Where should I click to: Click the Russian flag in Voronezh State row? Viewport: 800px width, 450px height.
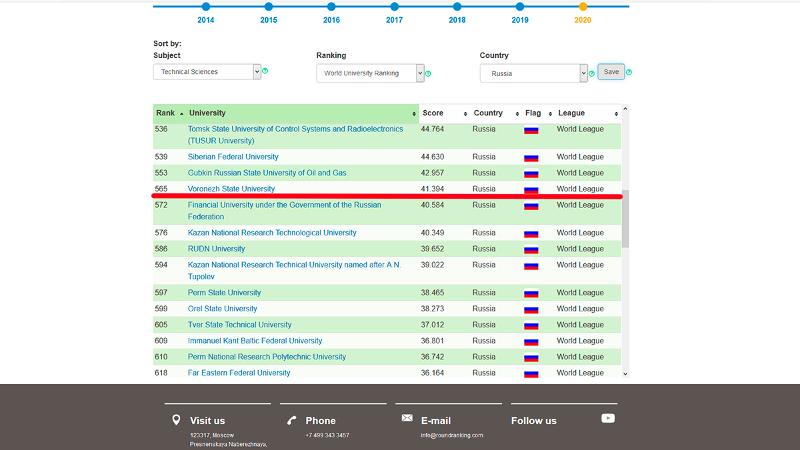[532, 189]
